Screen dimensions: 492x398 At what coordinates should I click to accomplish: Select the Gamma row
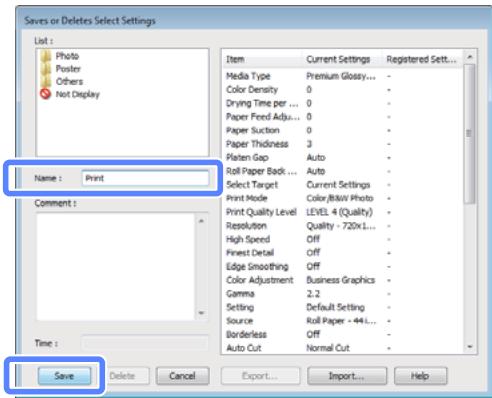tap(343, 294)
